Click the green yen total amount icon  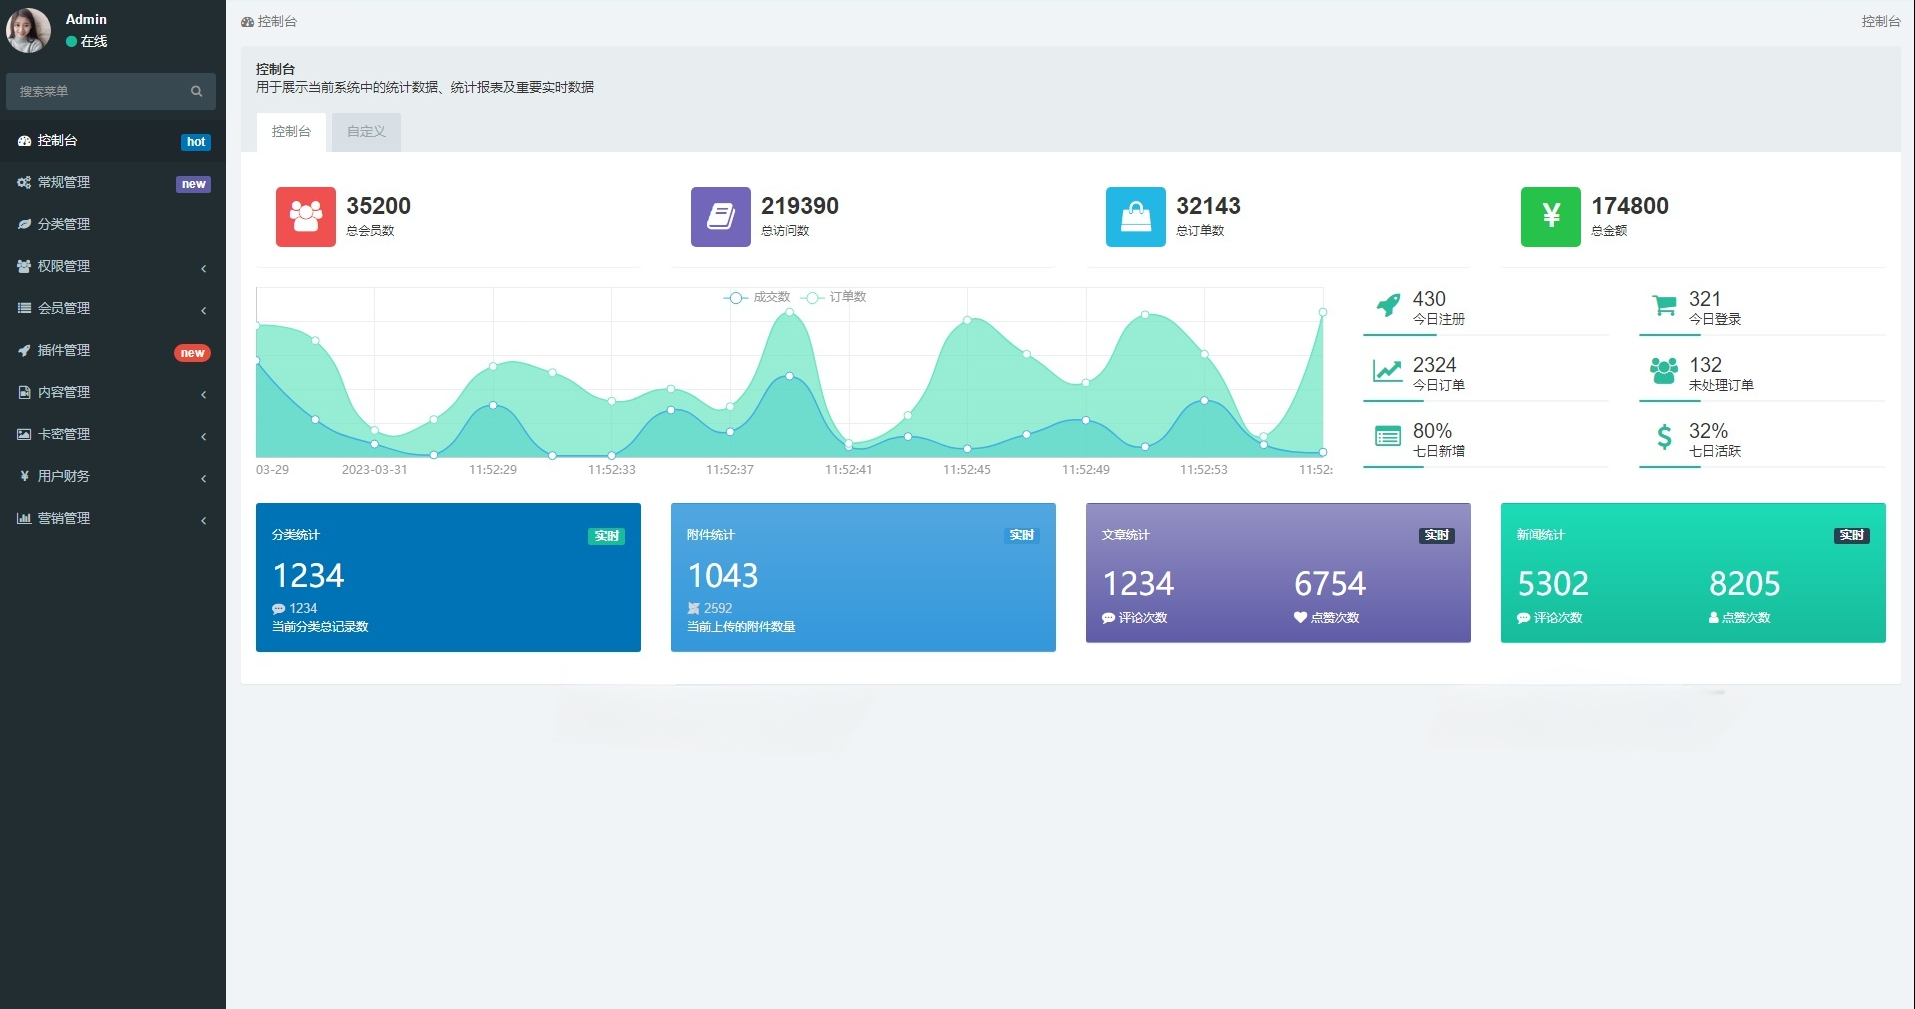click(1550, 216)
